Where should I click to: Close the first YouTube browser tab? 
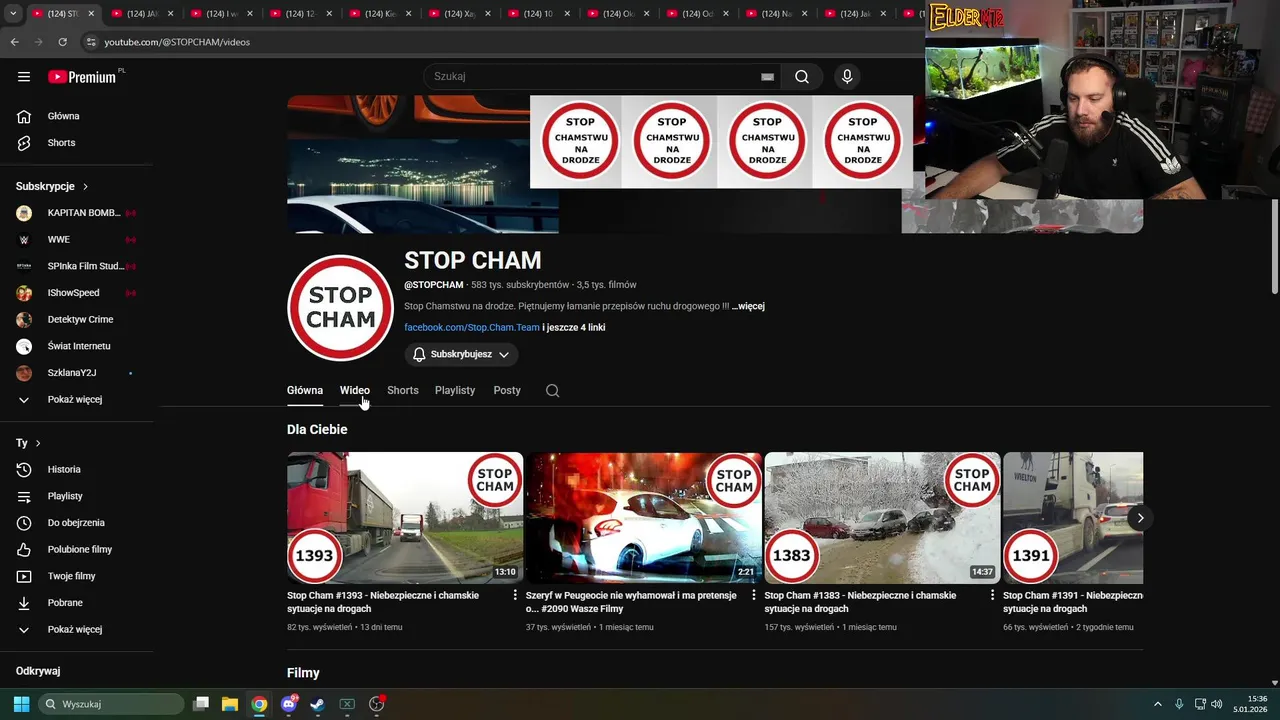point(91,14)
